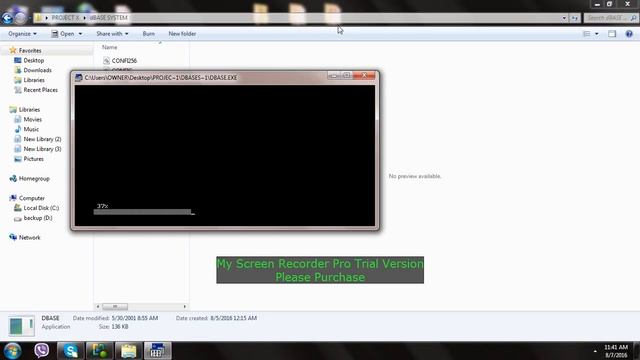This screenshot has height=360, width=640.
Task: Open the Pictures library
Action: coord(33,159)
